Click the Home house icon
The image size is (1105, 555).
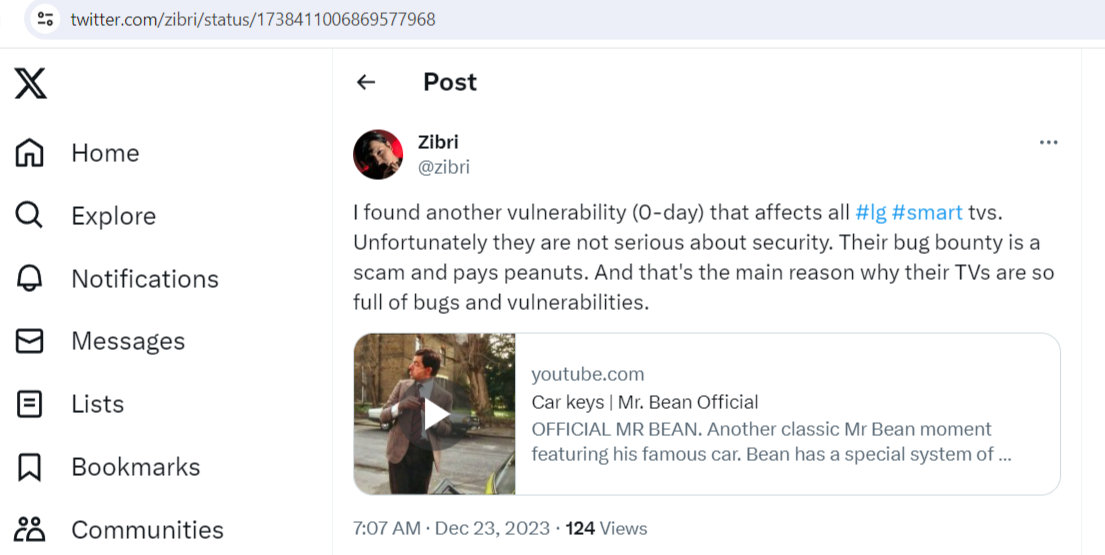click(x=30, y=153)
